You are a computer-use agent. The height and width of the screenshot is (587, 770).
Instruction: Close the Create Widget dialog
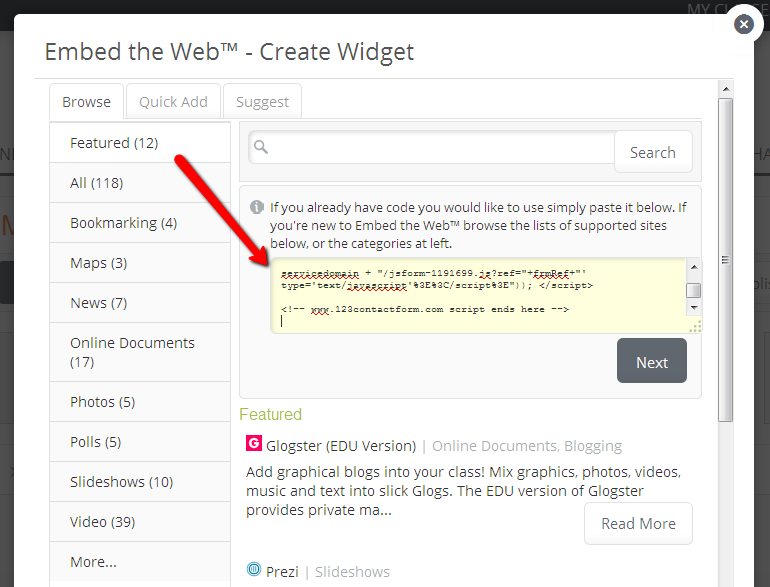coord(743,24)
